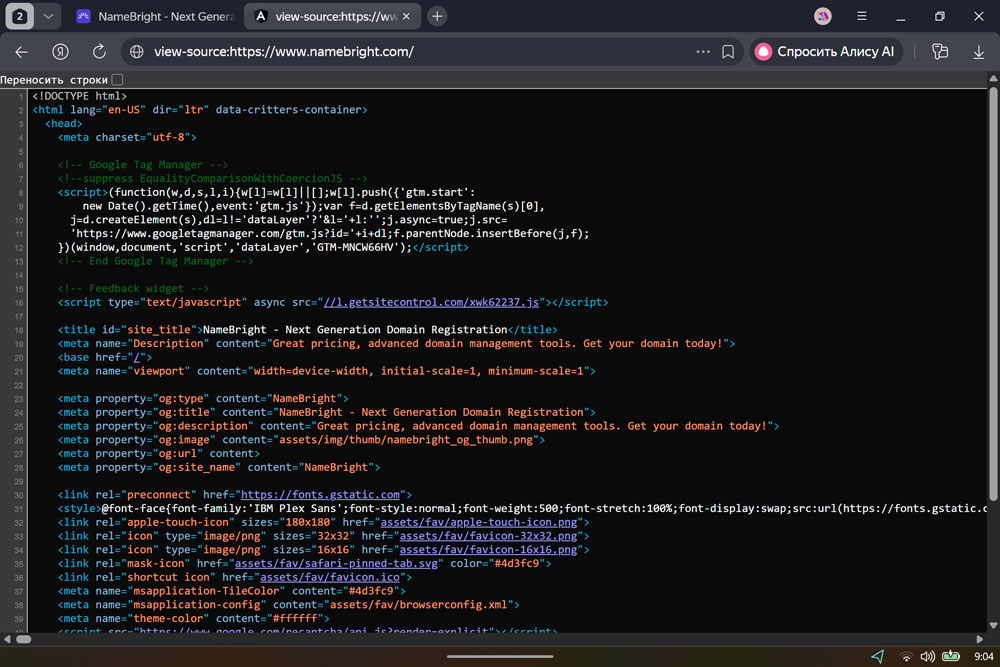Open the volume speaker tray icon
This screenshot has height=667, width=1000.
[928, 656]
